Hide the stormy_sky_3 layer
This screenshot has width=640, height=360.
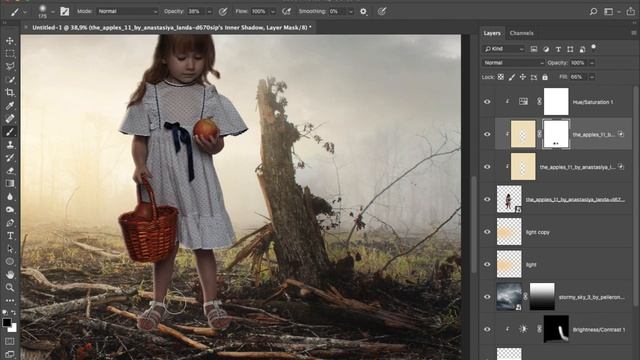click(487, 297)
